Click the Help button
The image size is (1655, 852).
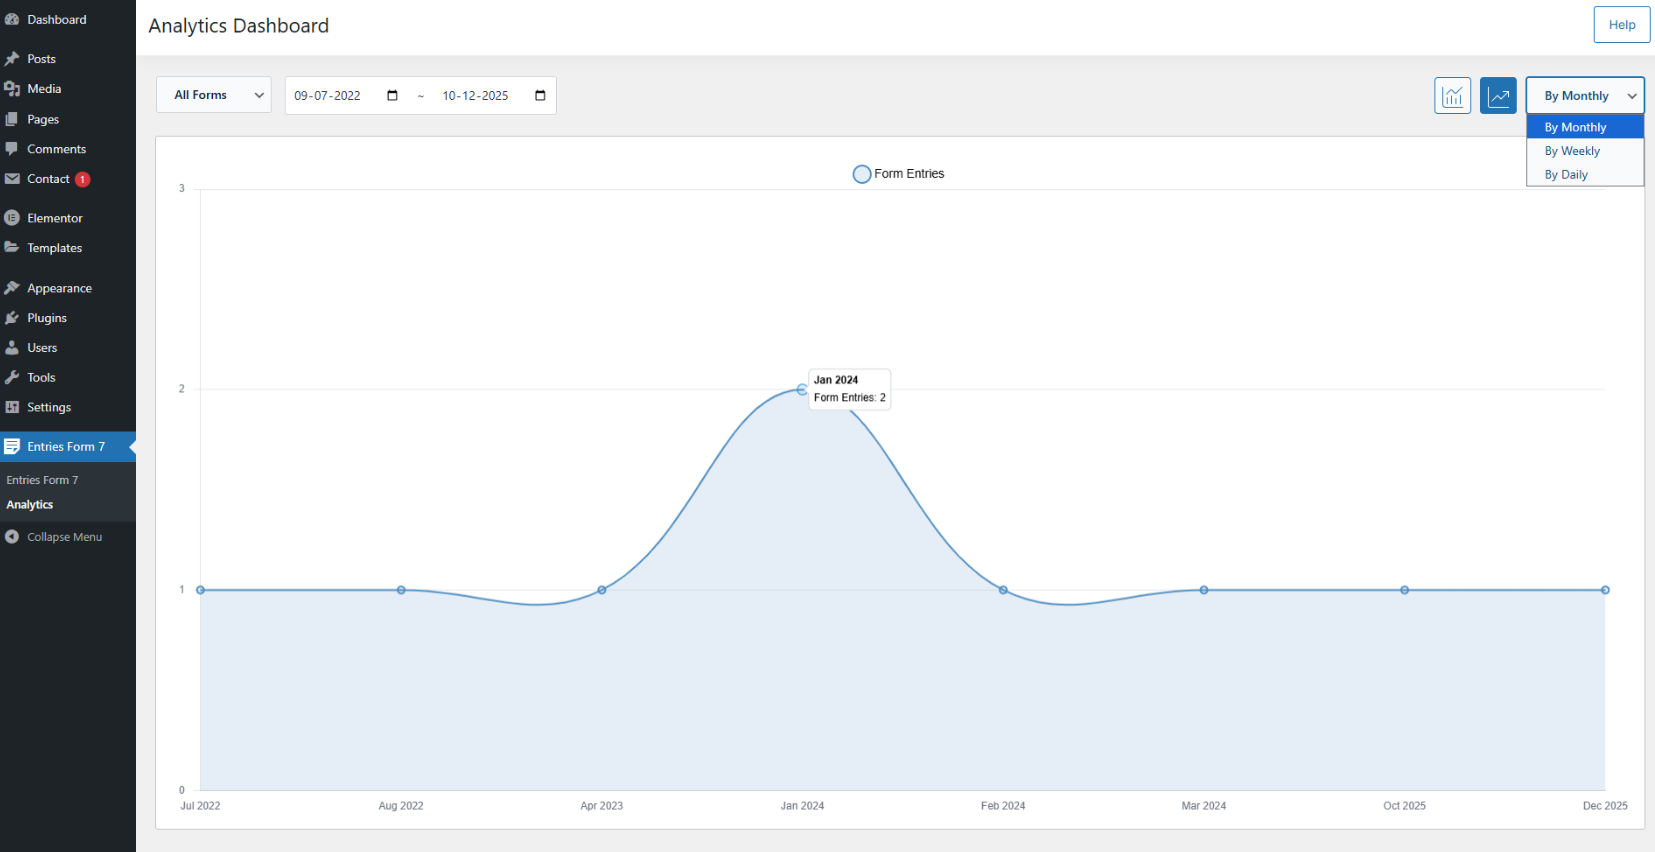click(x=1621, y=25)
